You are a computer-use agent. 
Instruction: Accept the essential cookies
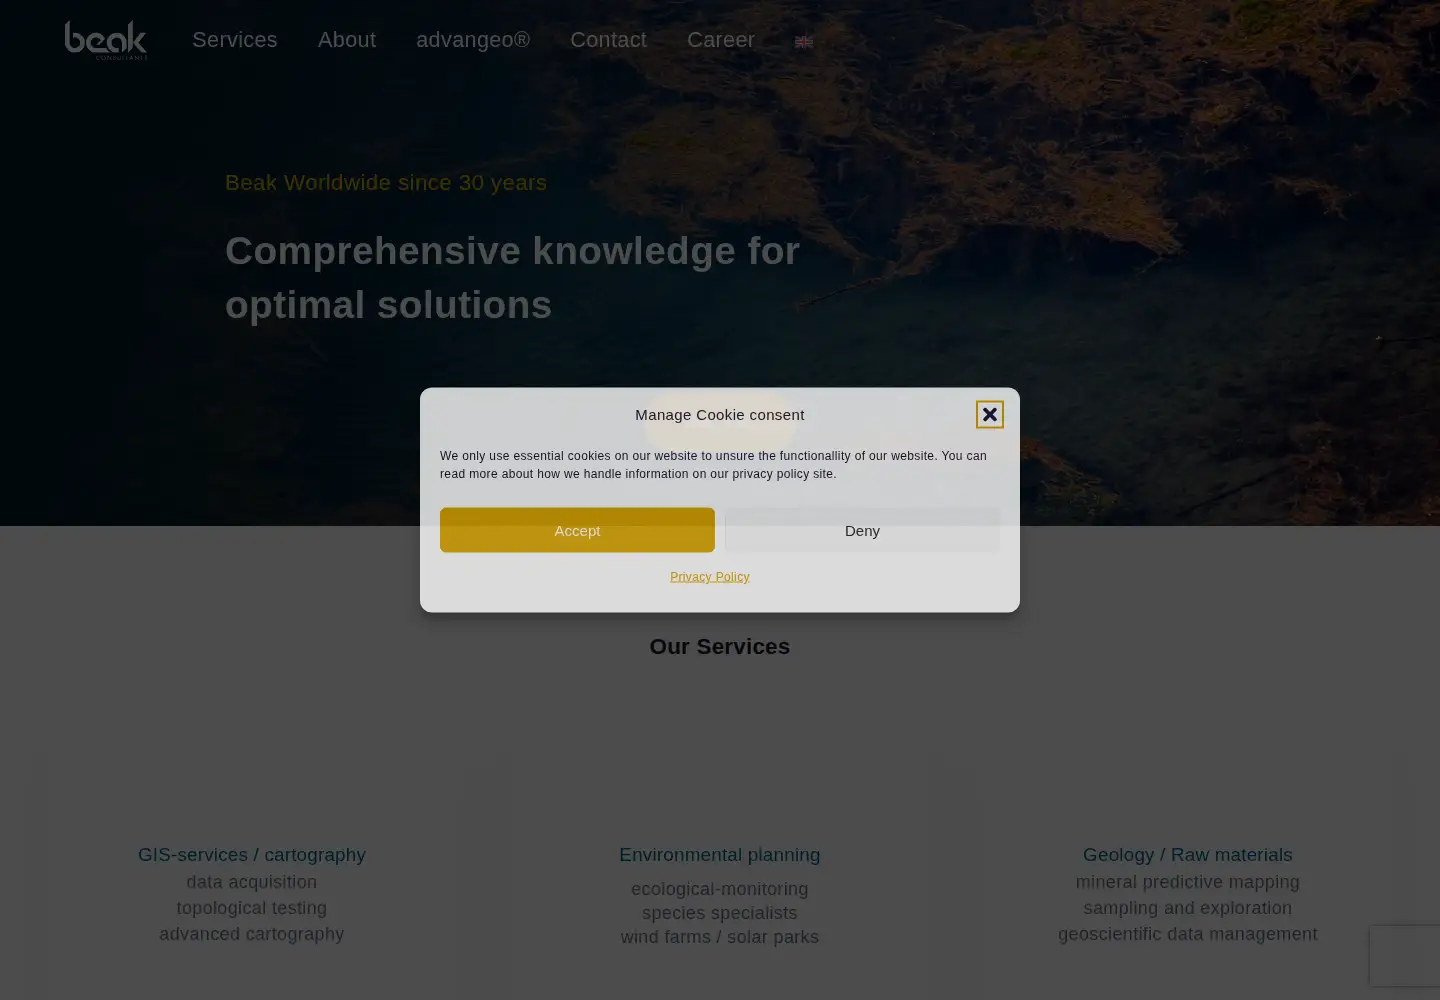(x=577, y=530)
